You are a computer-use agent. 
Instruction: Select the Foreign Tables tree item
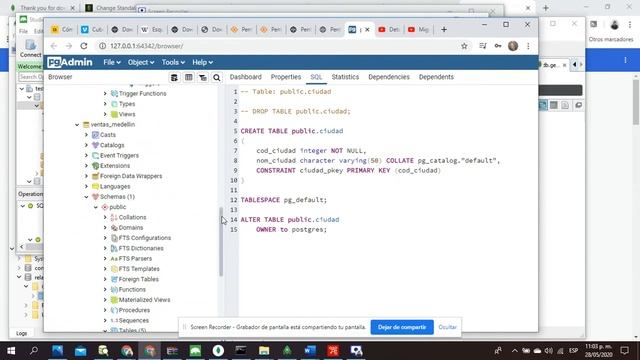coord(139,279)
